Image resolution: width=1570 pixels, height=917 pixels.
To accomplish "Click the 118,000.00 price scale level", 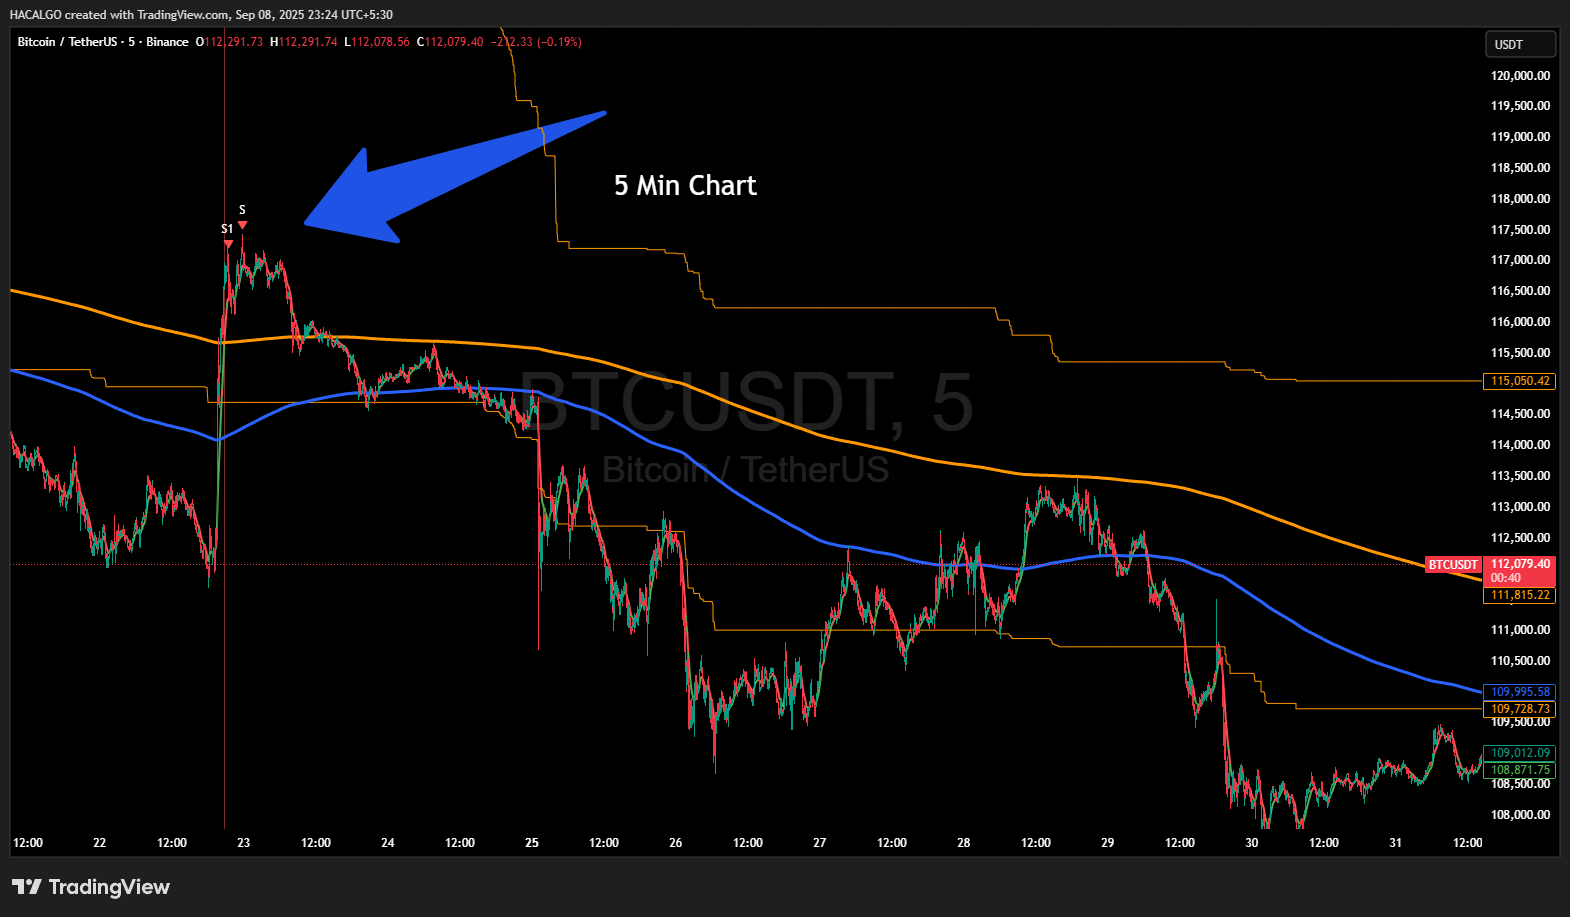I will pyautogui.click(x=1520, y=199).
